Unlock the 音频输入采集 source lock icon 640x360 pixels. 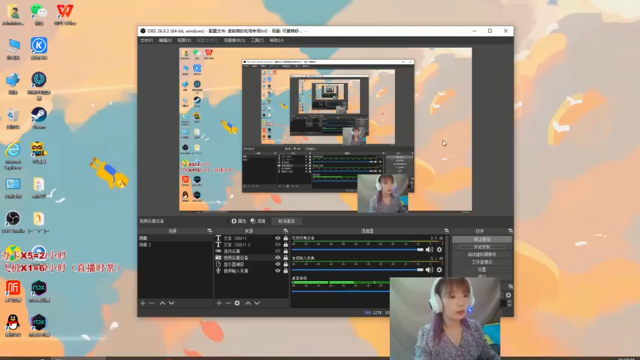286,271
